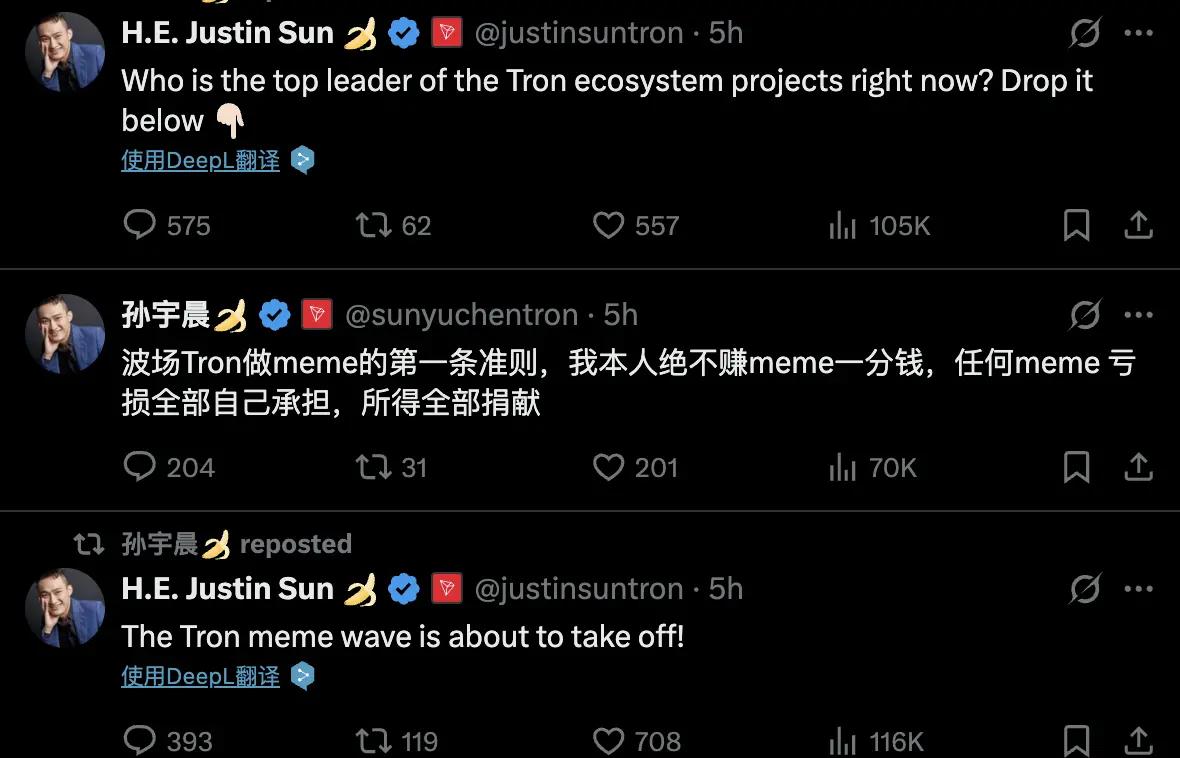This screenshot has height=758, width=1180.
Task: Open more options on @sunyuchentron tweet
Action: pos(1139,315)
